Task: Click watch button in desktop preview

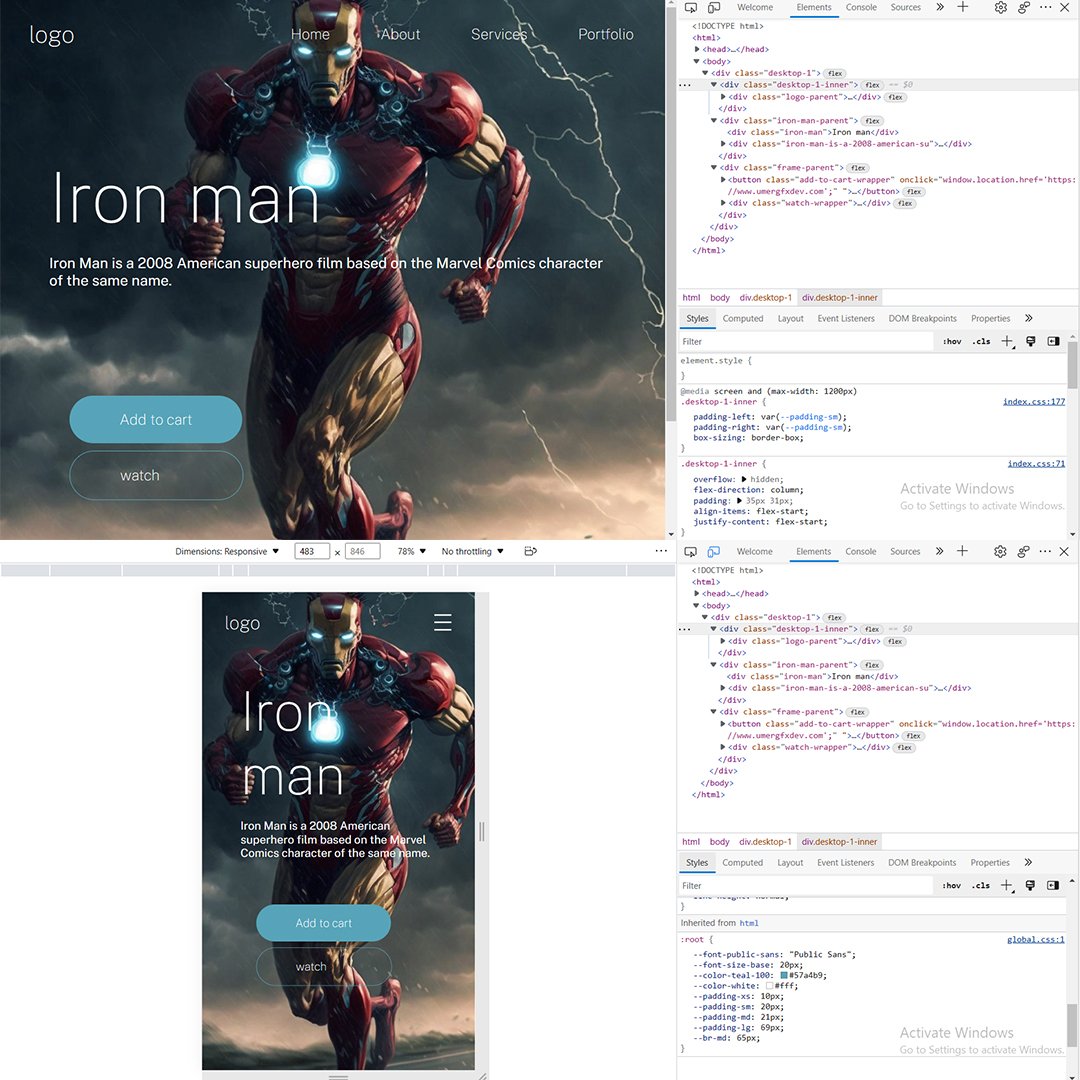Action: [156, 475]
